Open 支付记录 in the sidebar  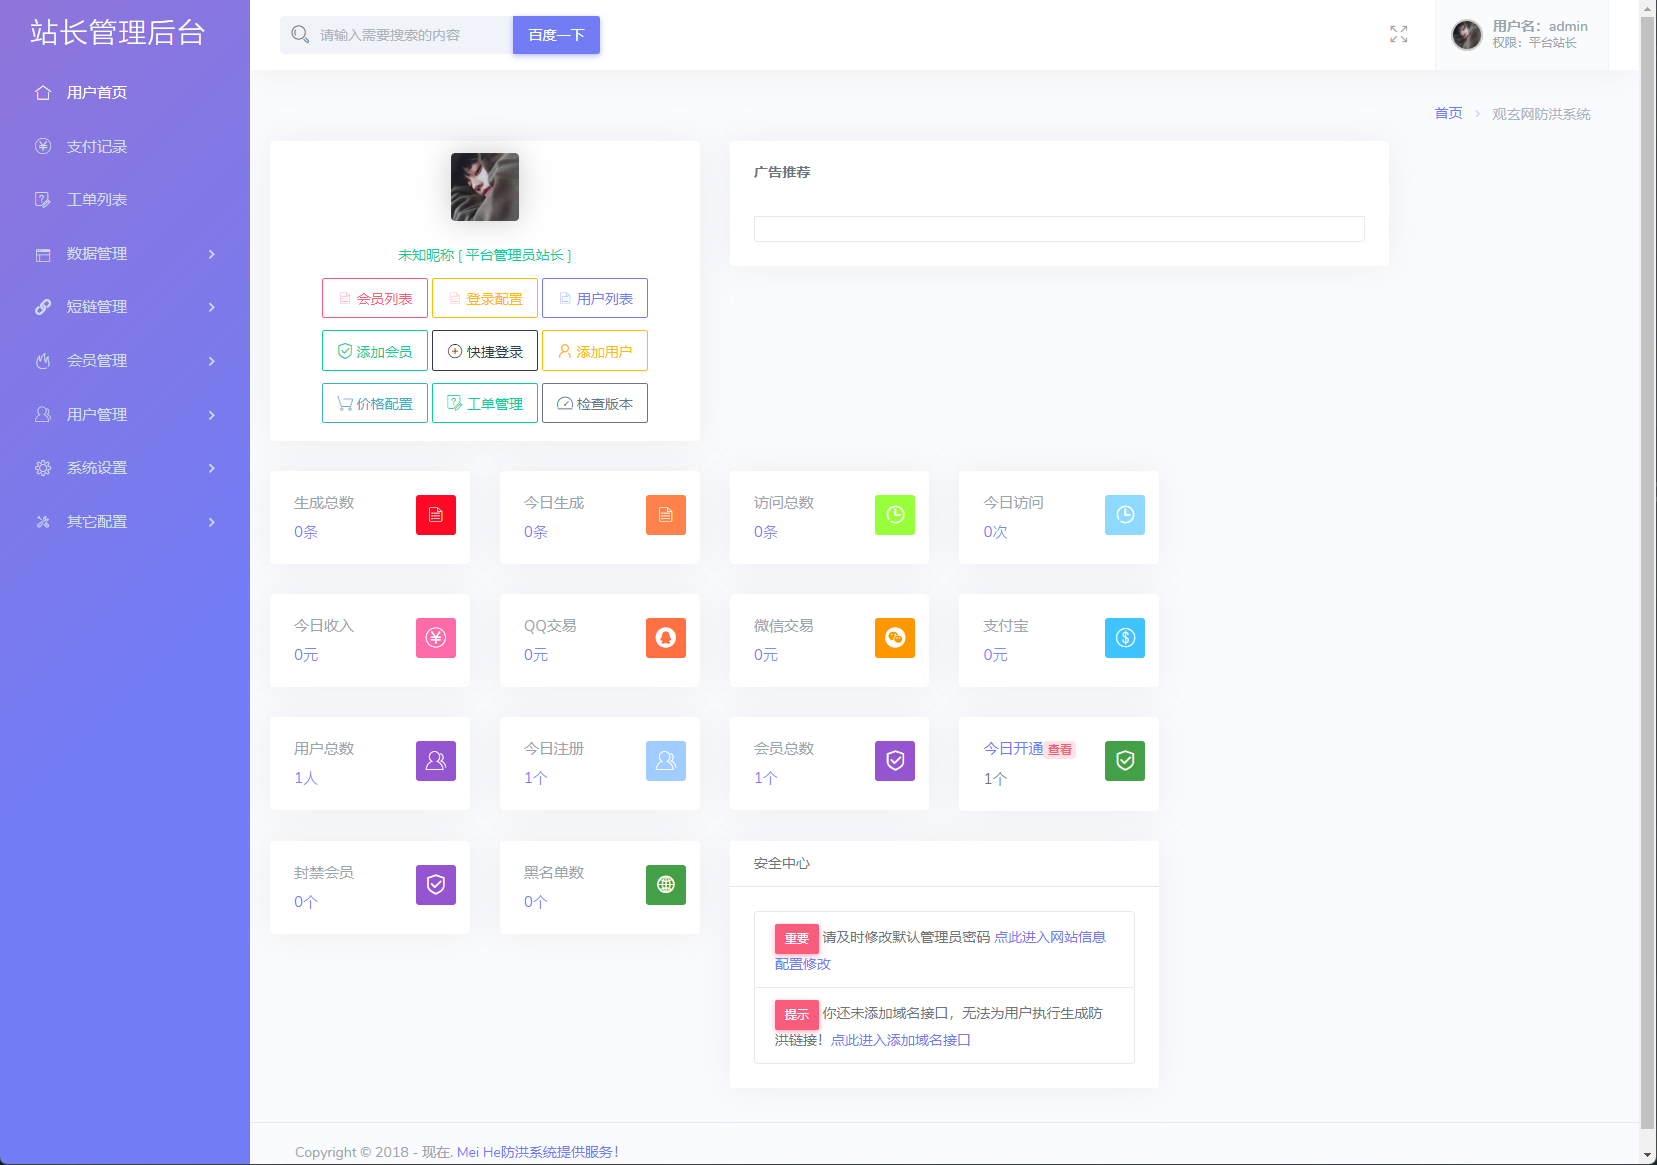(96, 147)
